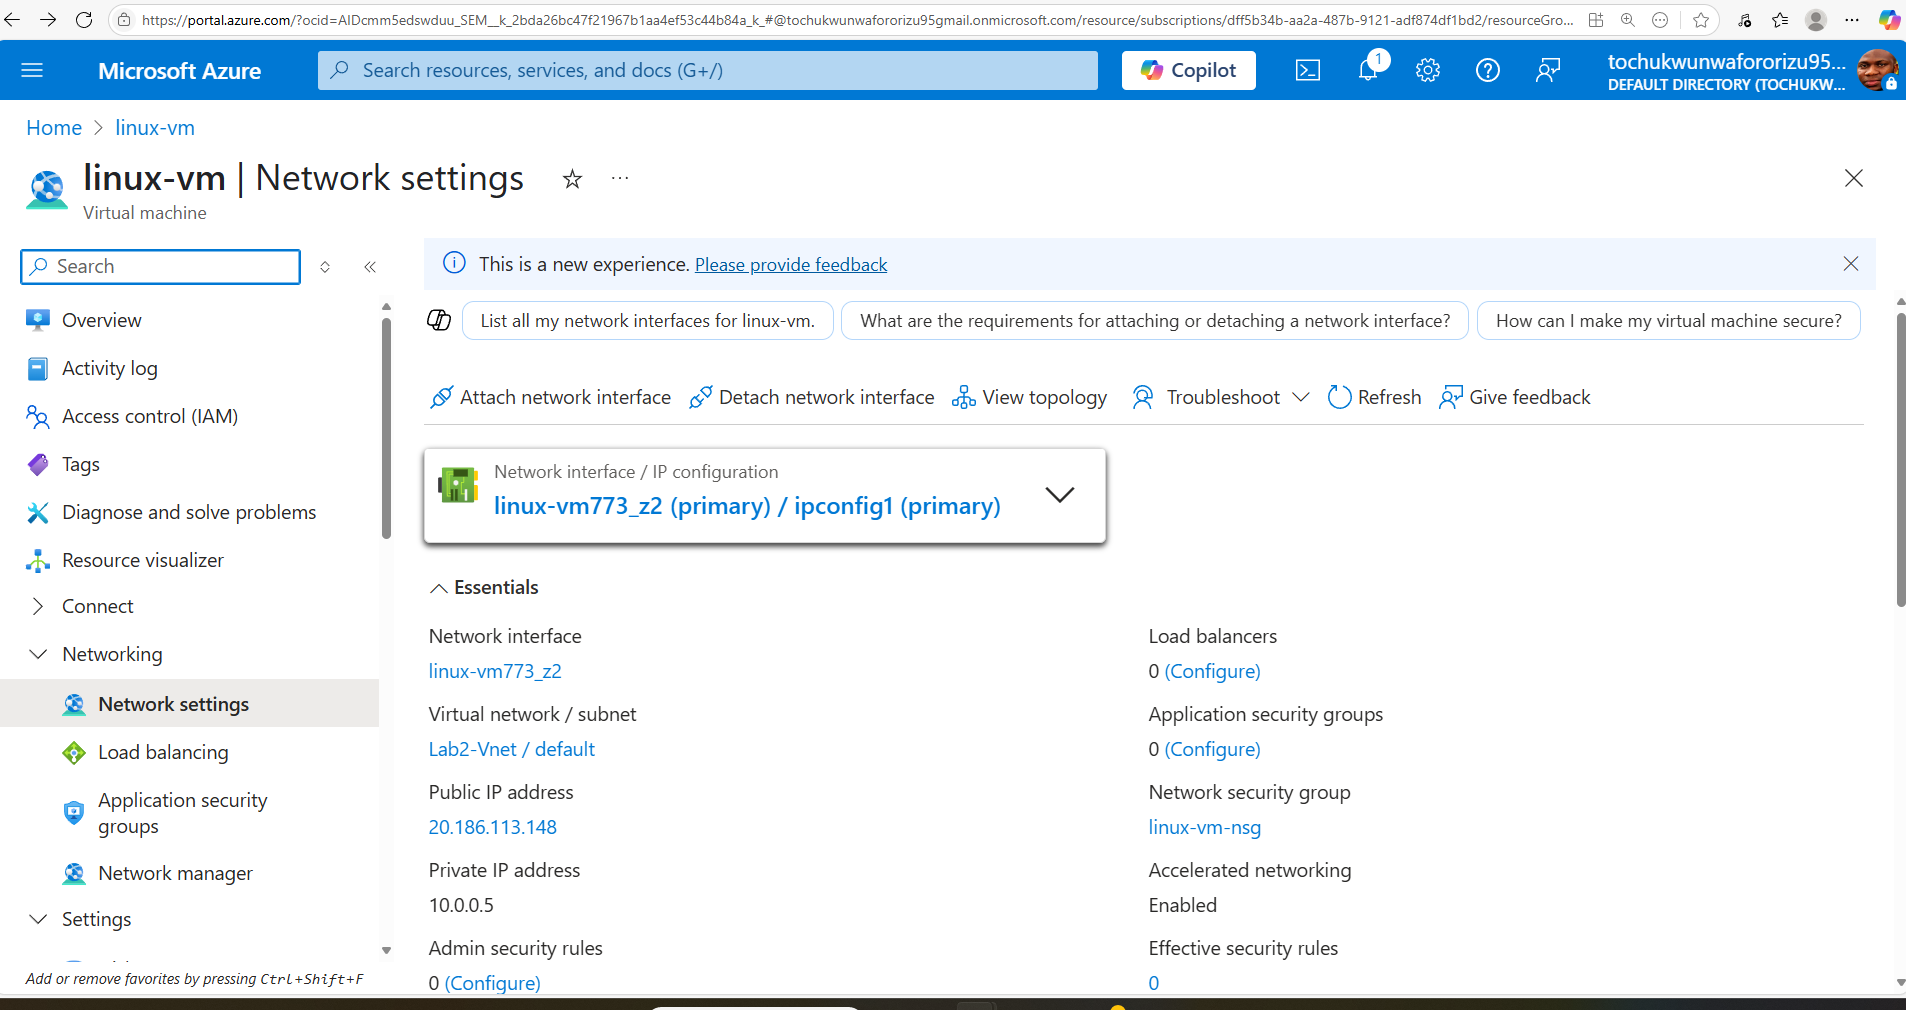Screen dimensions: 1906x1010
Task: Favorite this page with the star icon
Action: [x=572, y=179]
